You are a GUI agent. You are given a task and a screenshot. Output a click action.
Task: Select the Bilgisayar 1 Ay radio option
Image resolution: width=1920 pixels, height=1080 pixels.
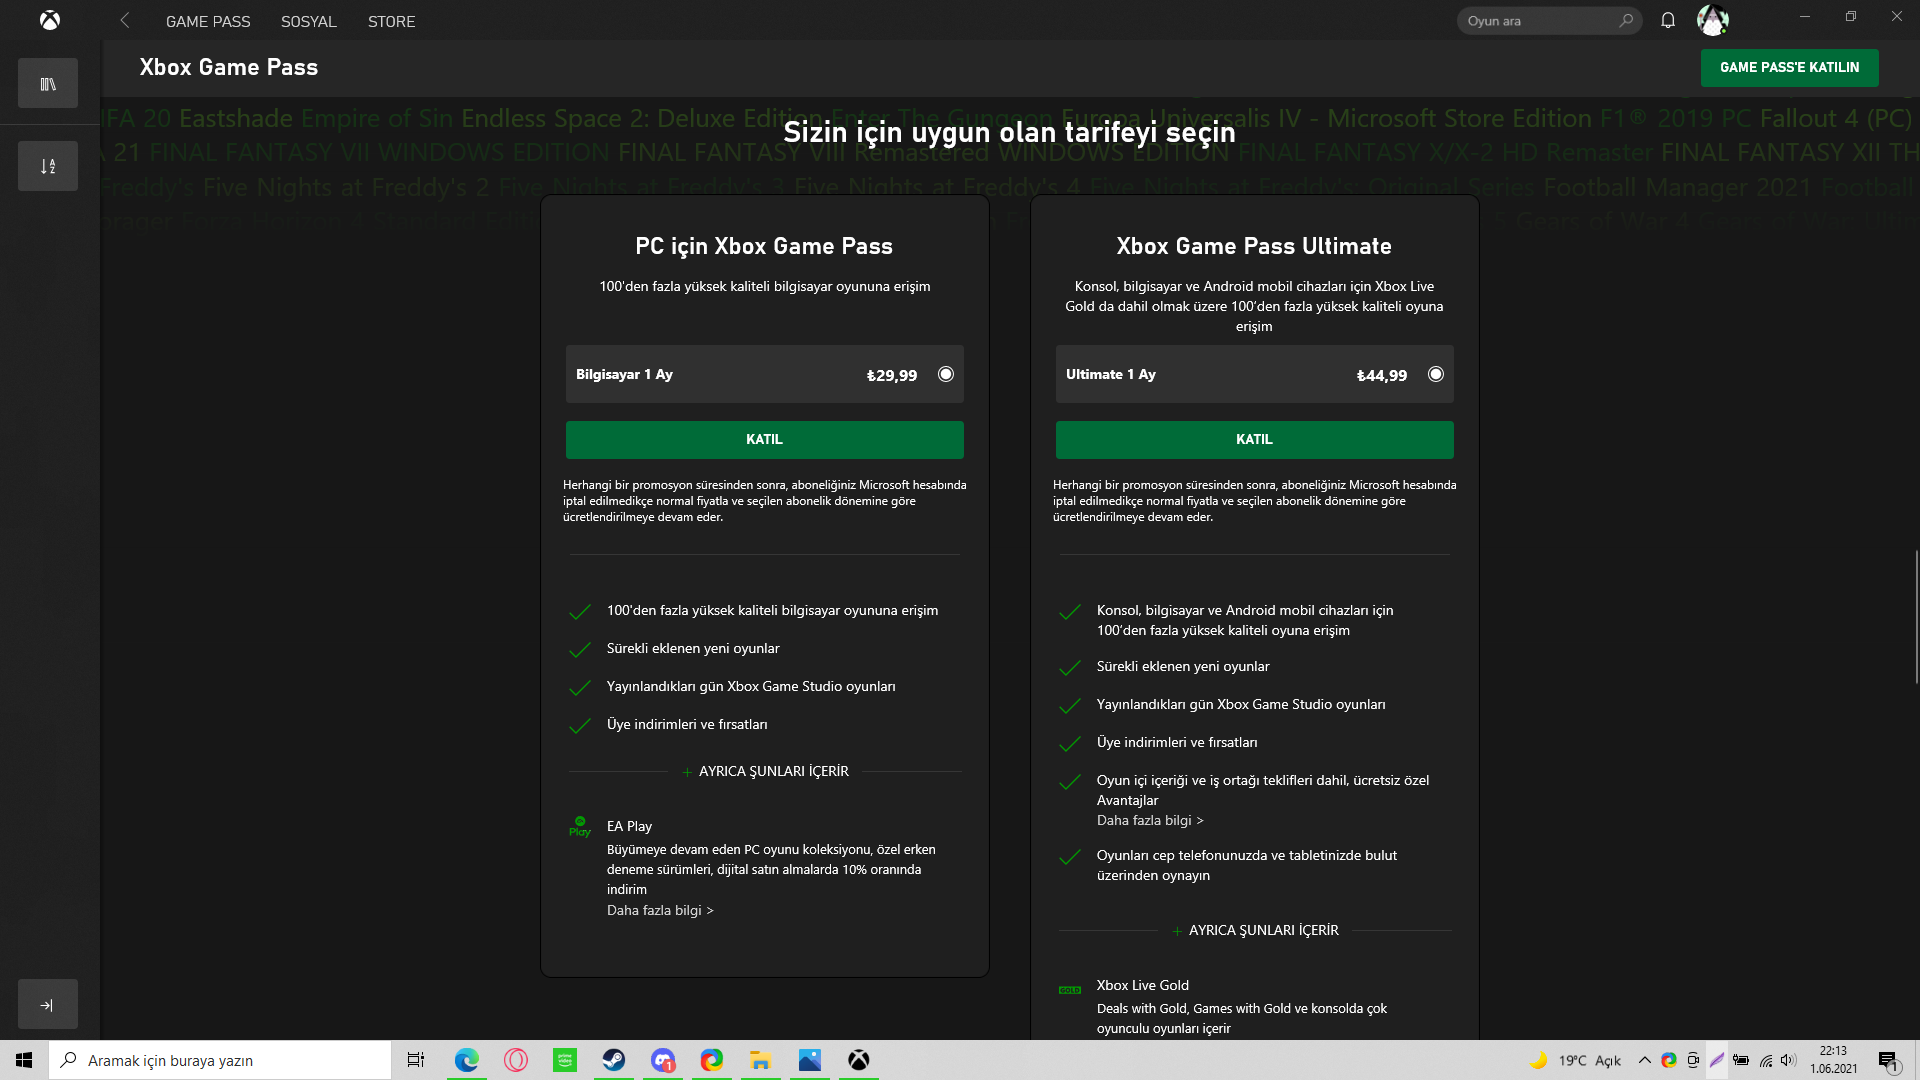[x=946, y=374]
